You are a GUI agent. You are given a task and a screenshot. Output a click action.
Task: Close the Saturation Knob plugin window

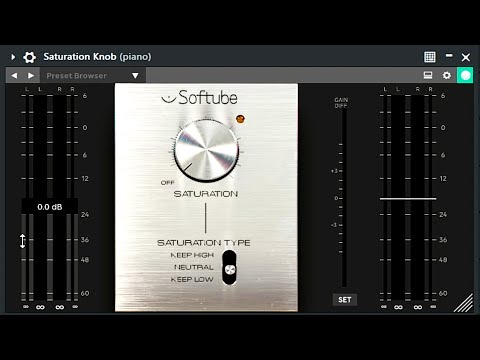click(x=466, y=57)
